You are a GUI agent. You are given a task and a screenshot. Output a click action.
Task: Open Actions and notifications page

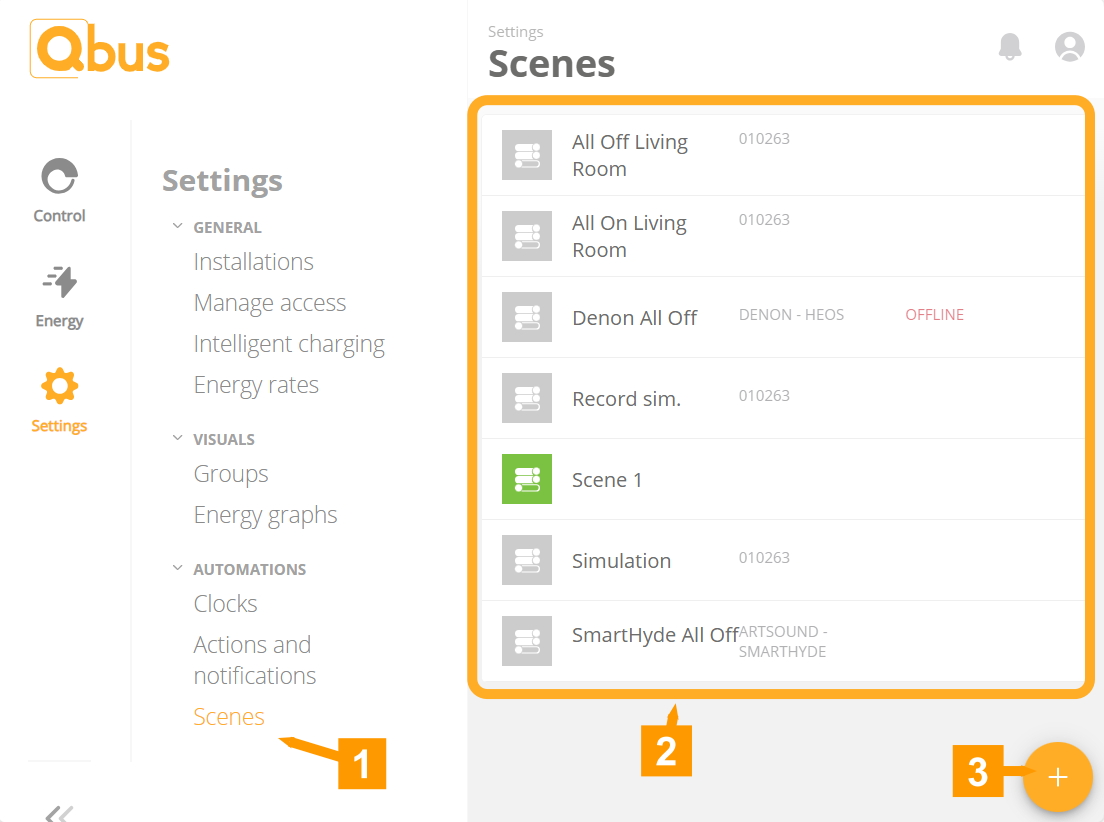click(x=255, y=660)
